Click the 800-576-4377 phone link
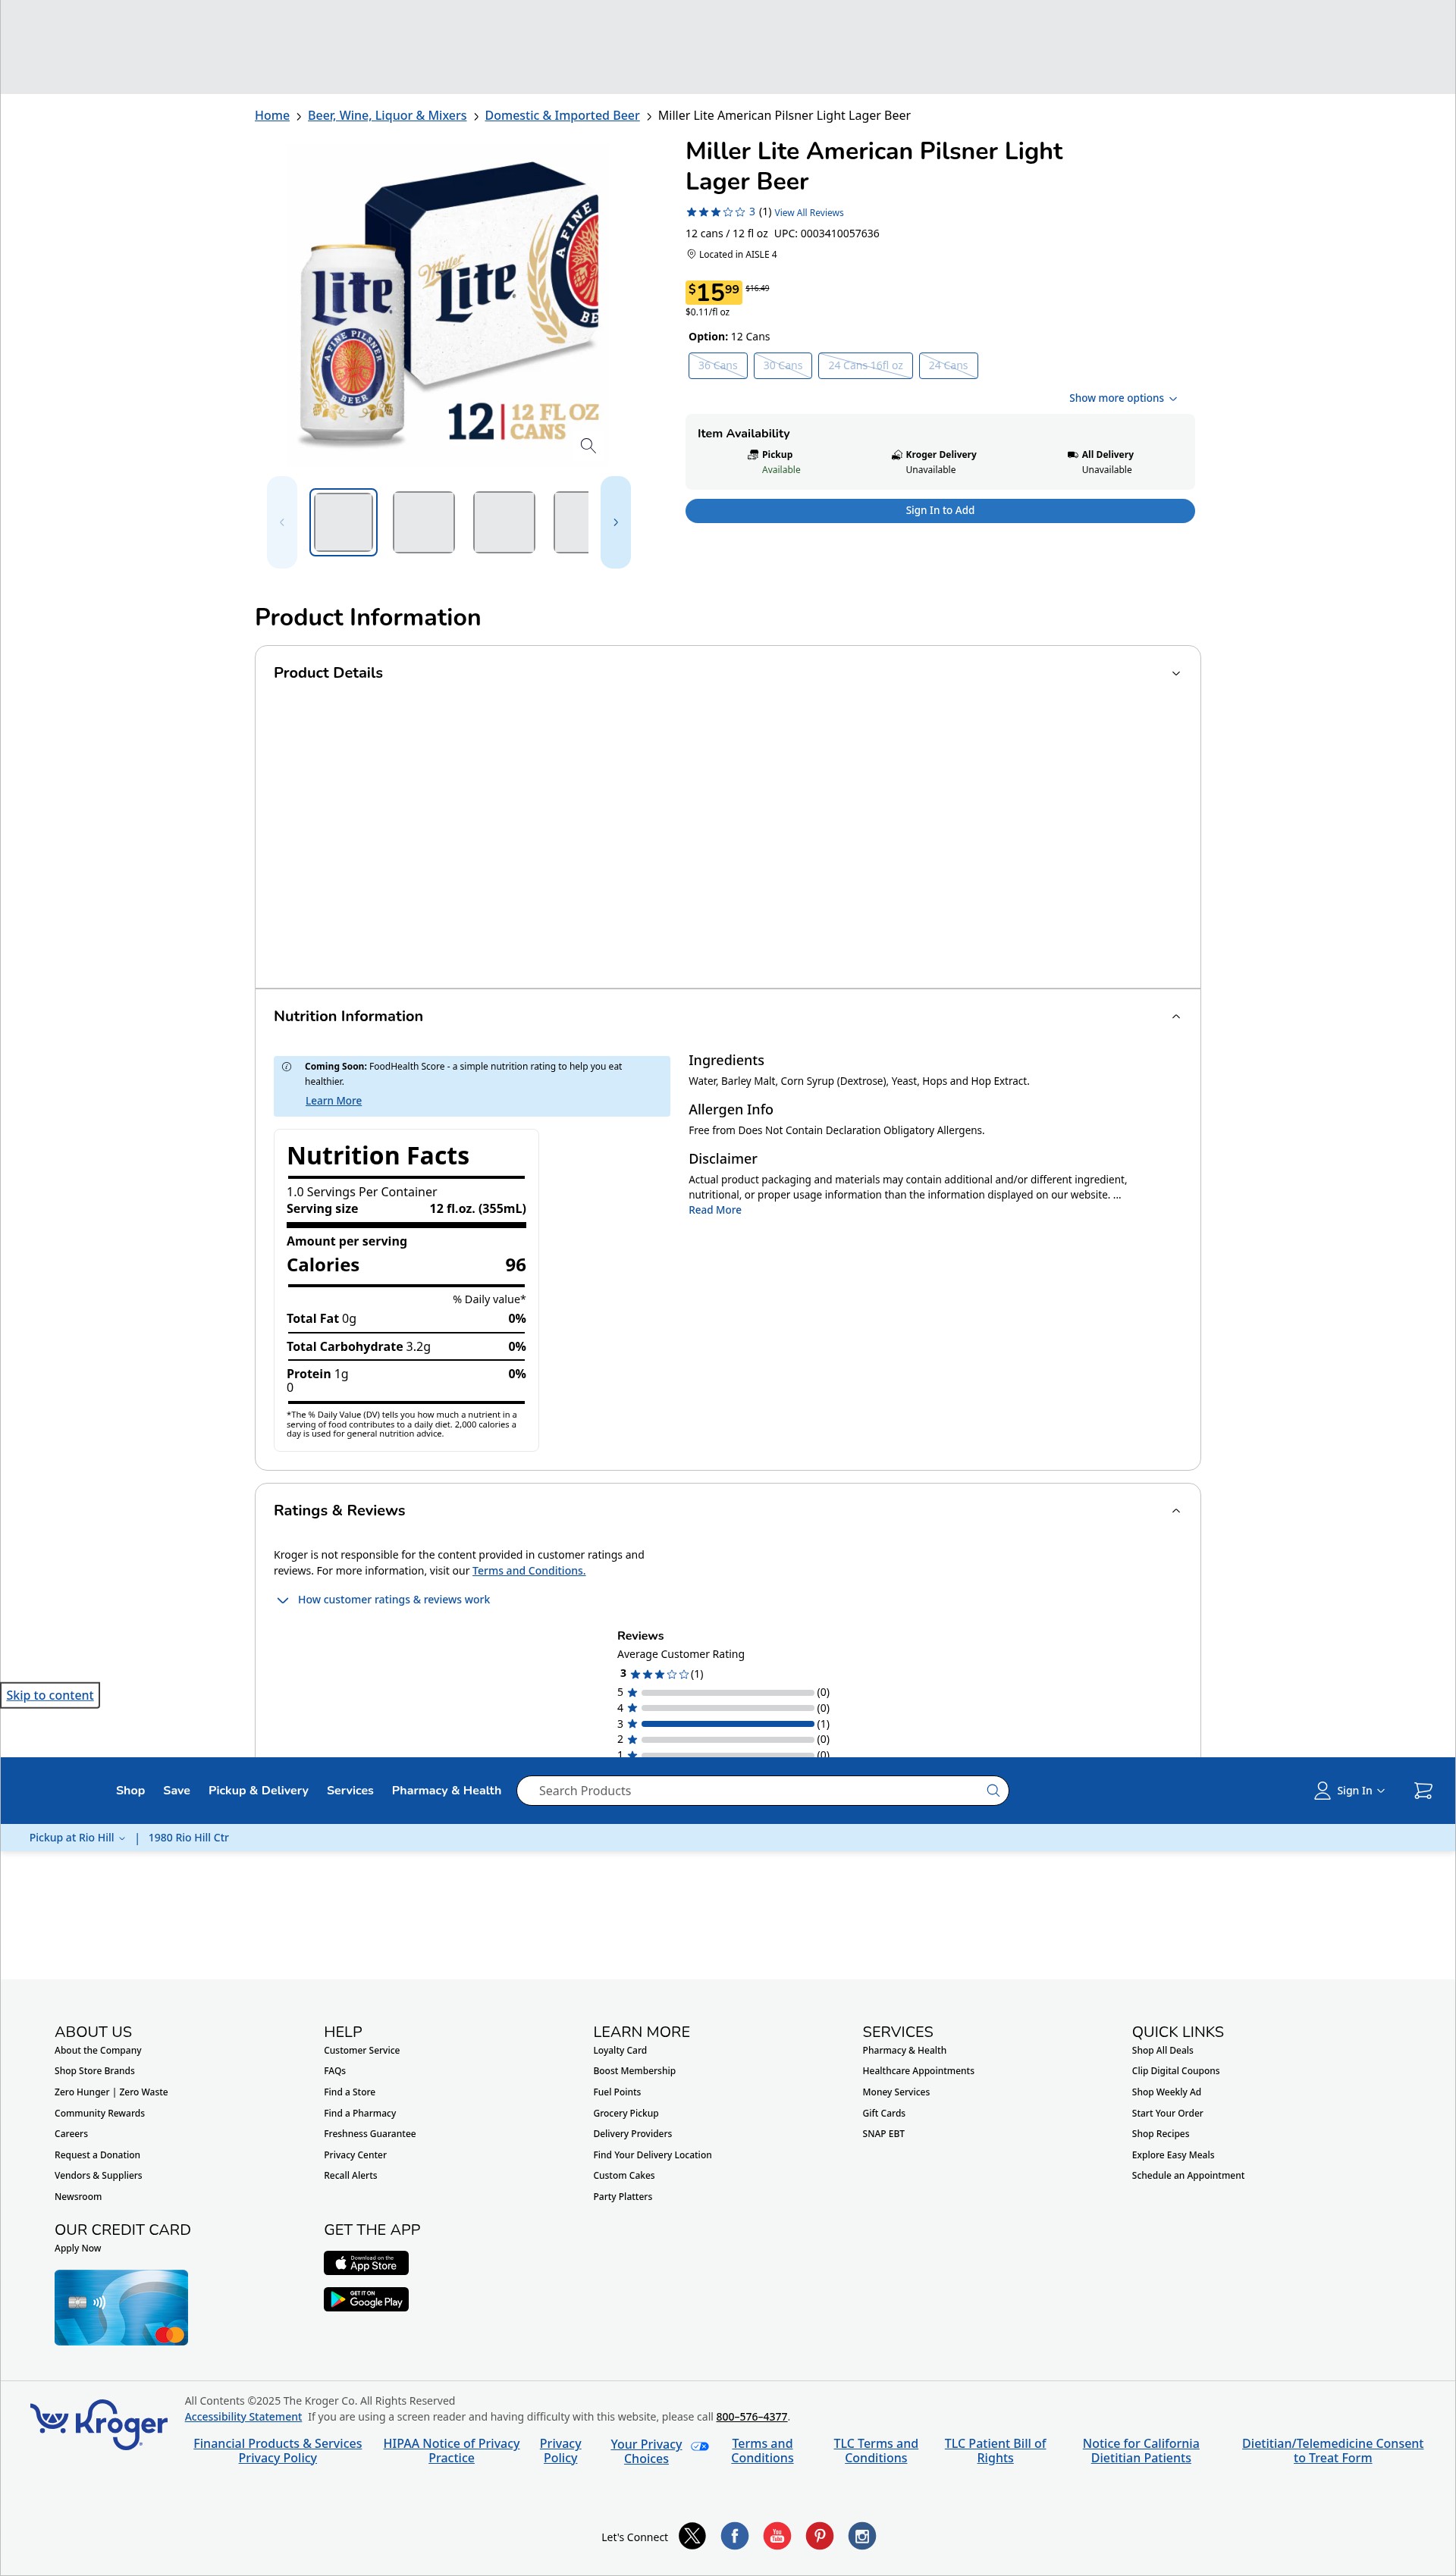1456x2576 pixels. 751,2417
